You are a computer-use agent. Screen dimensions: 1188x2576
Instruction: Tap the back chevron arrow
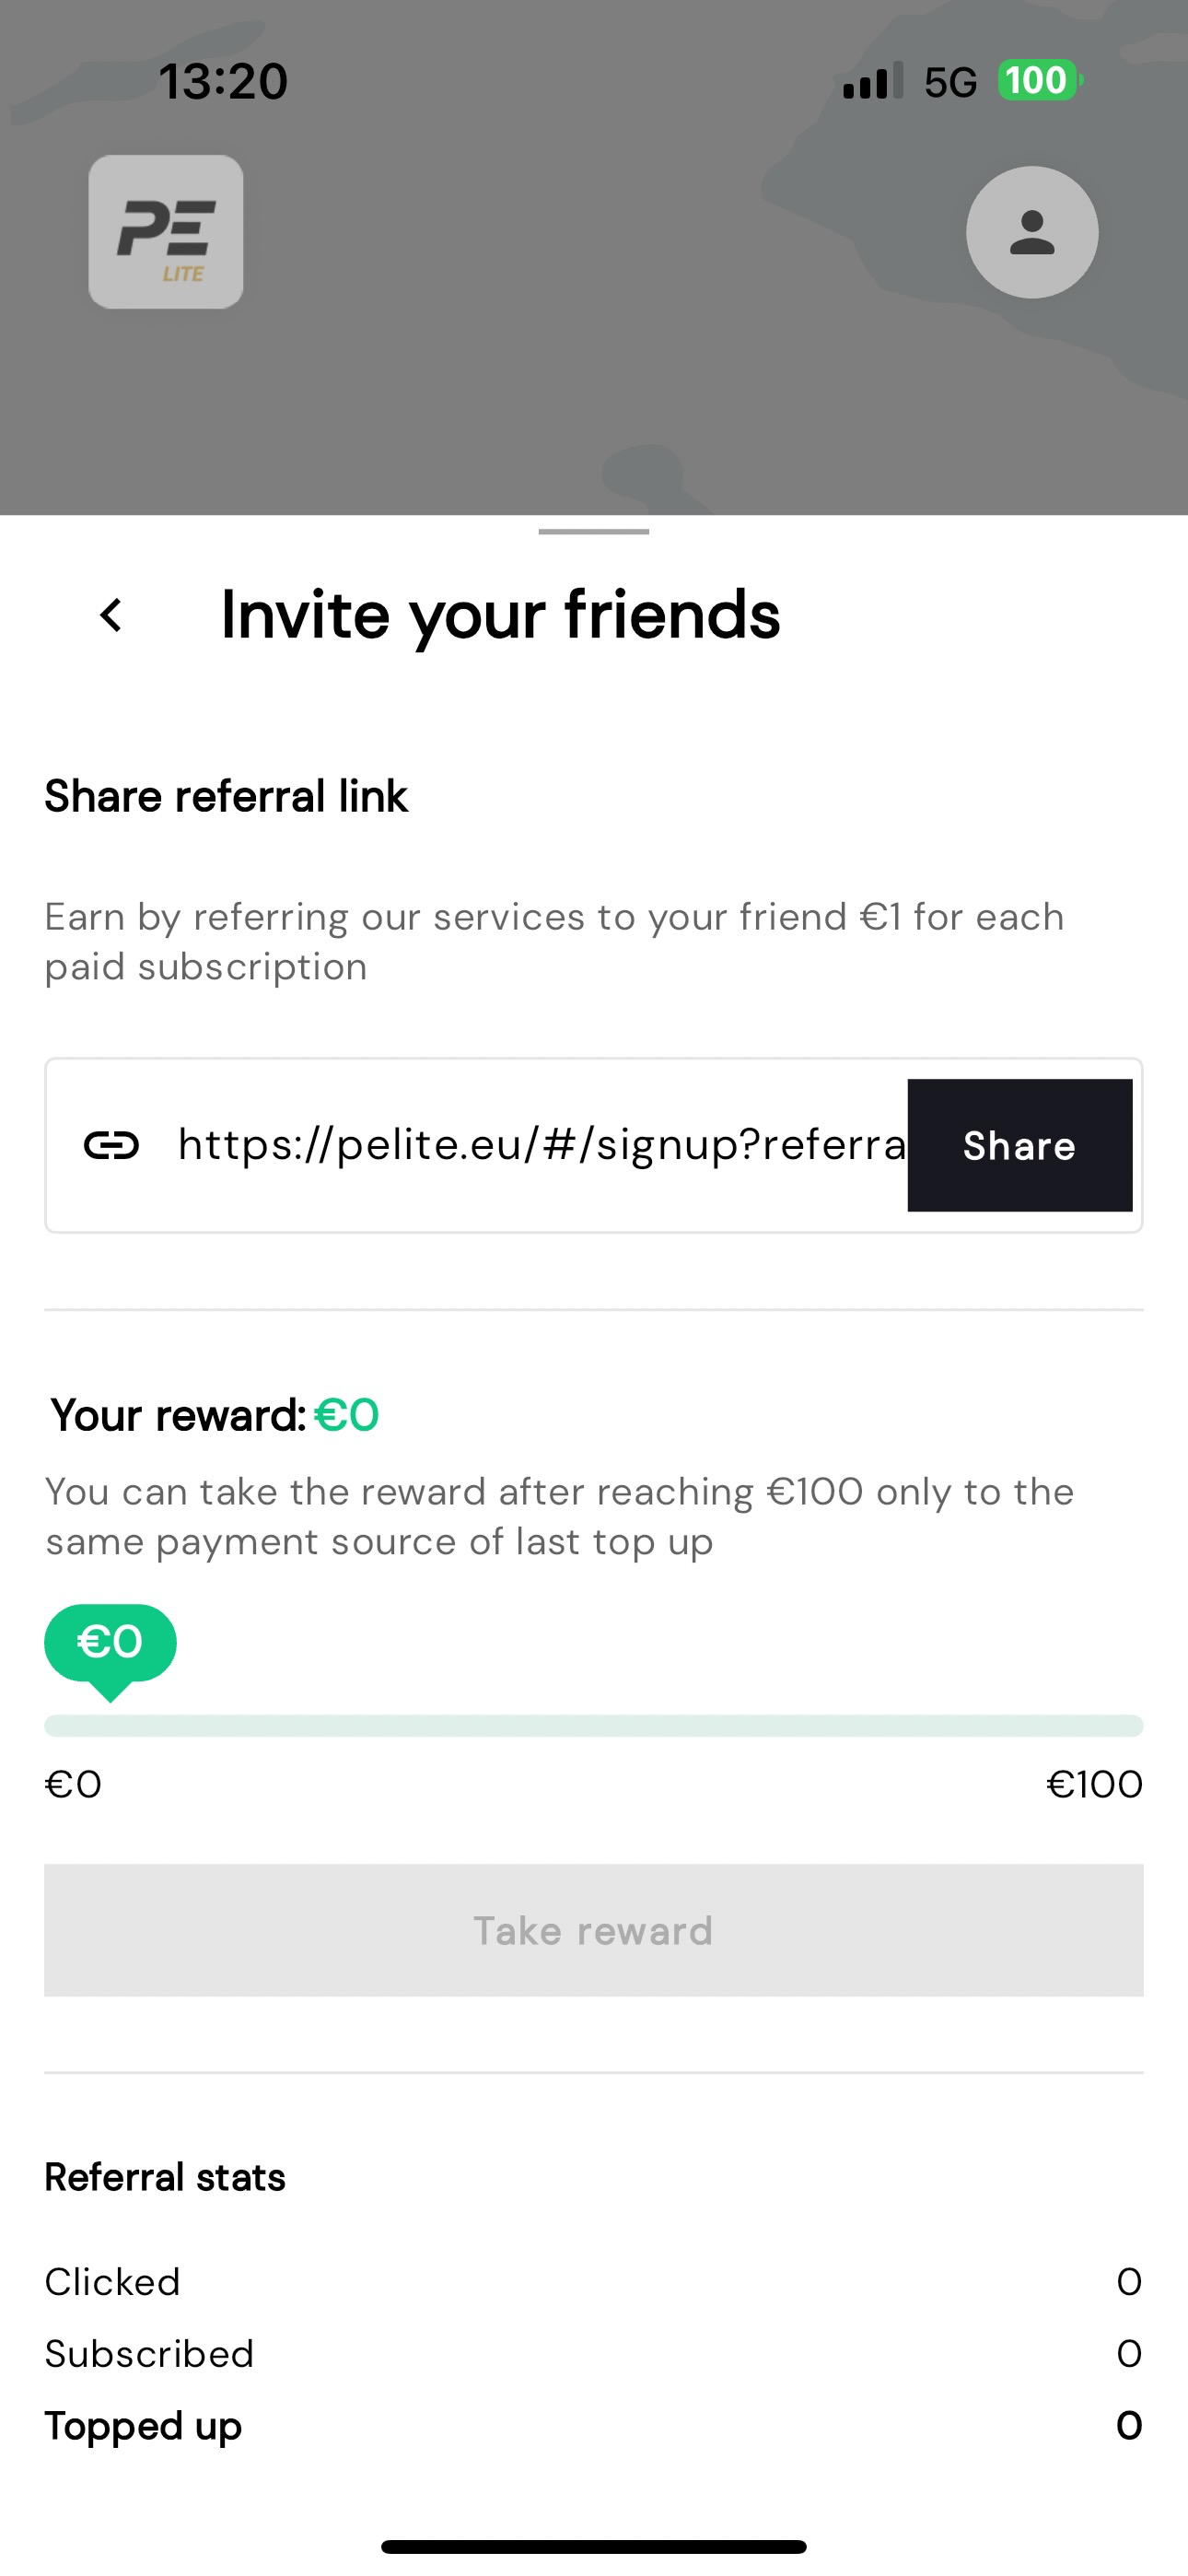point(111,615)
